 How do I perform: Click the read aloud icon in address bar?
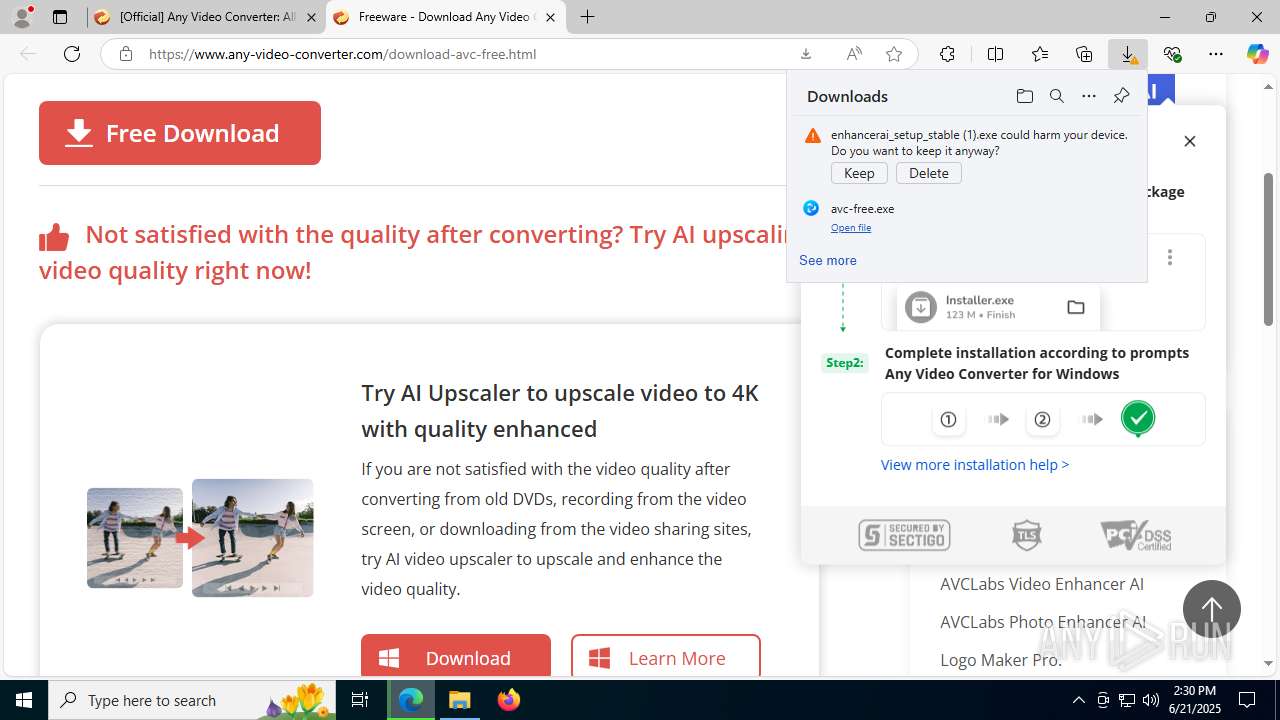pos(854,54)
